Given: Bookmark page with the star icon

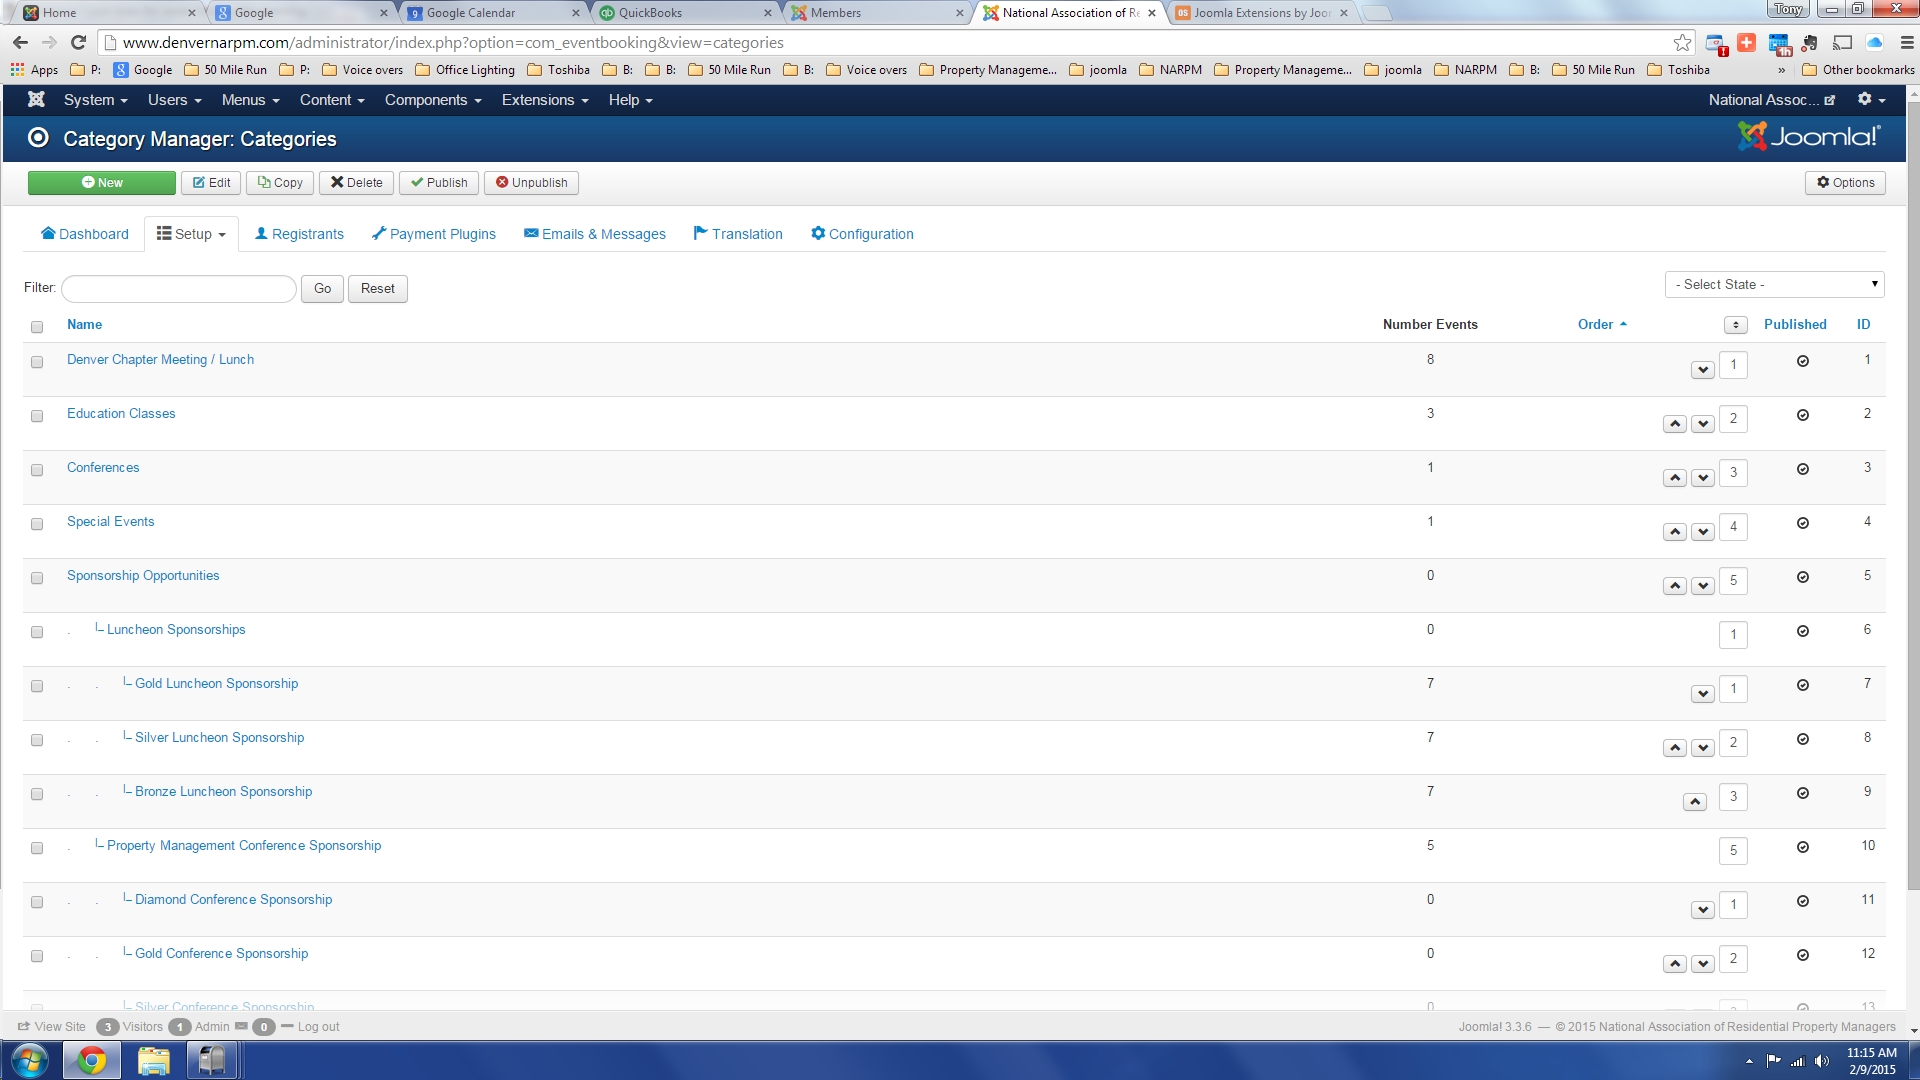Looking at the screenshot, I should [1682, 43].
